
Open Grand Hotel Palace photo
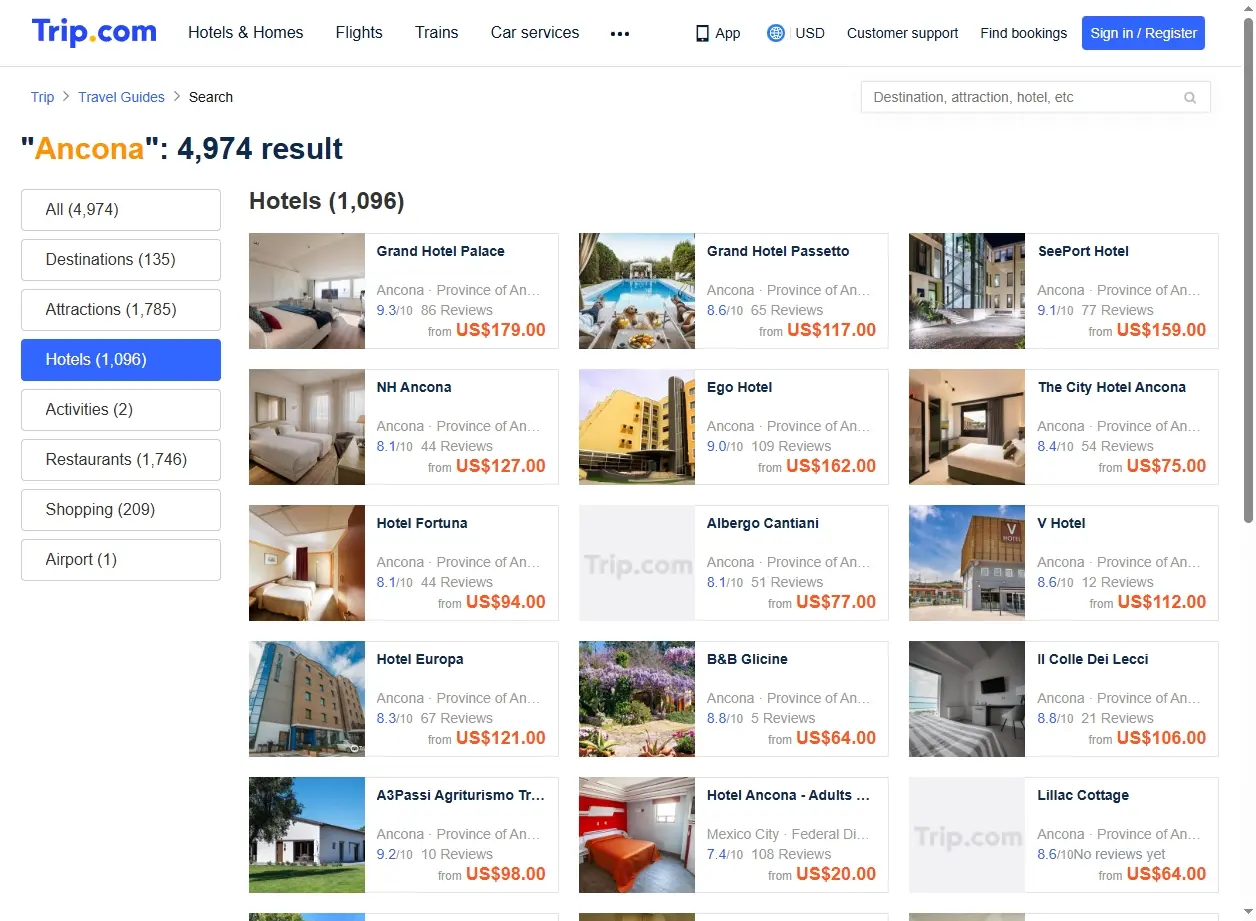click(307, 291)
